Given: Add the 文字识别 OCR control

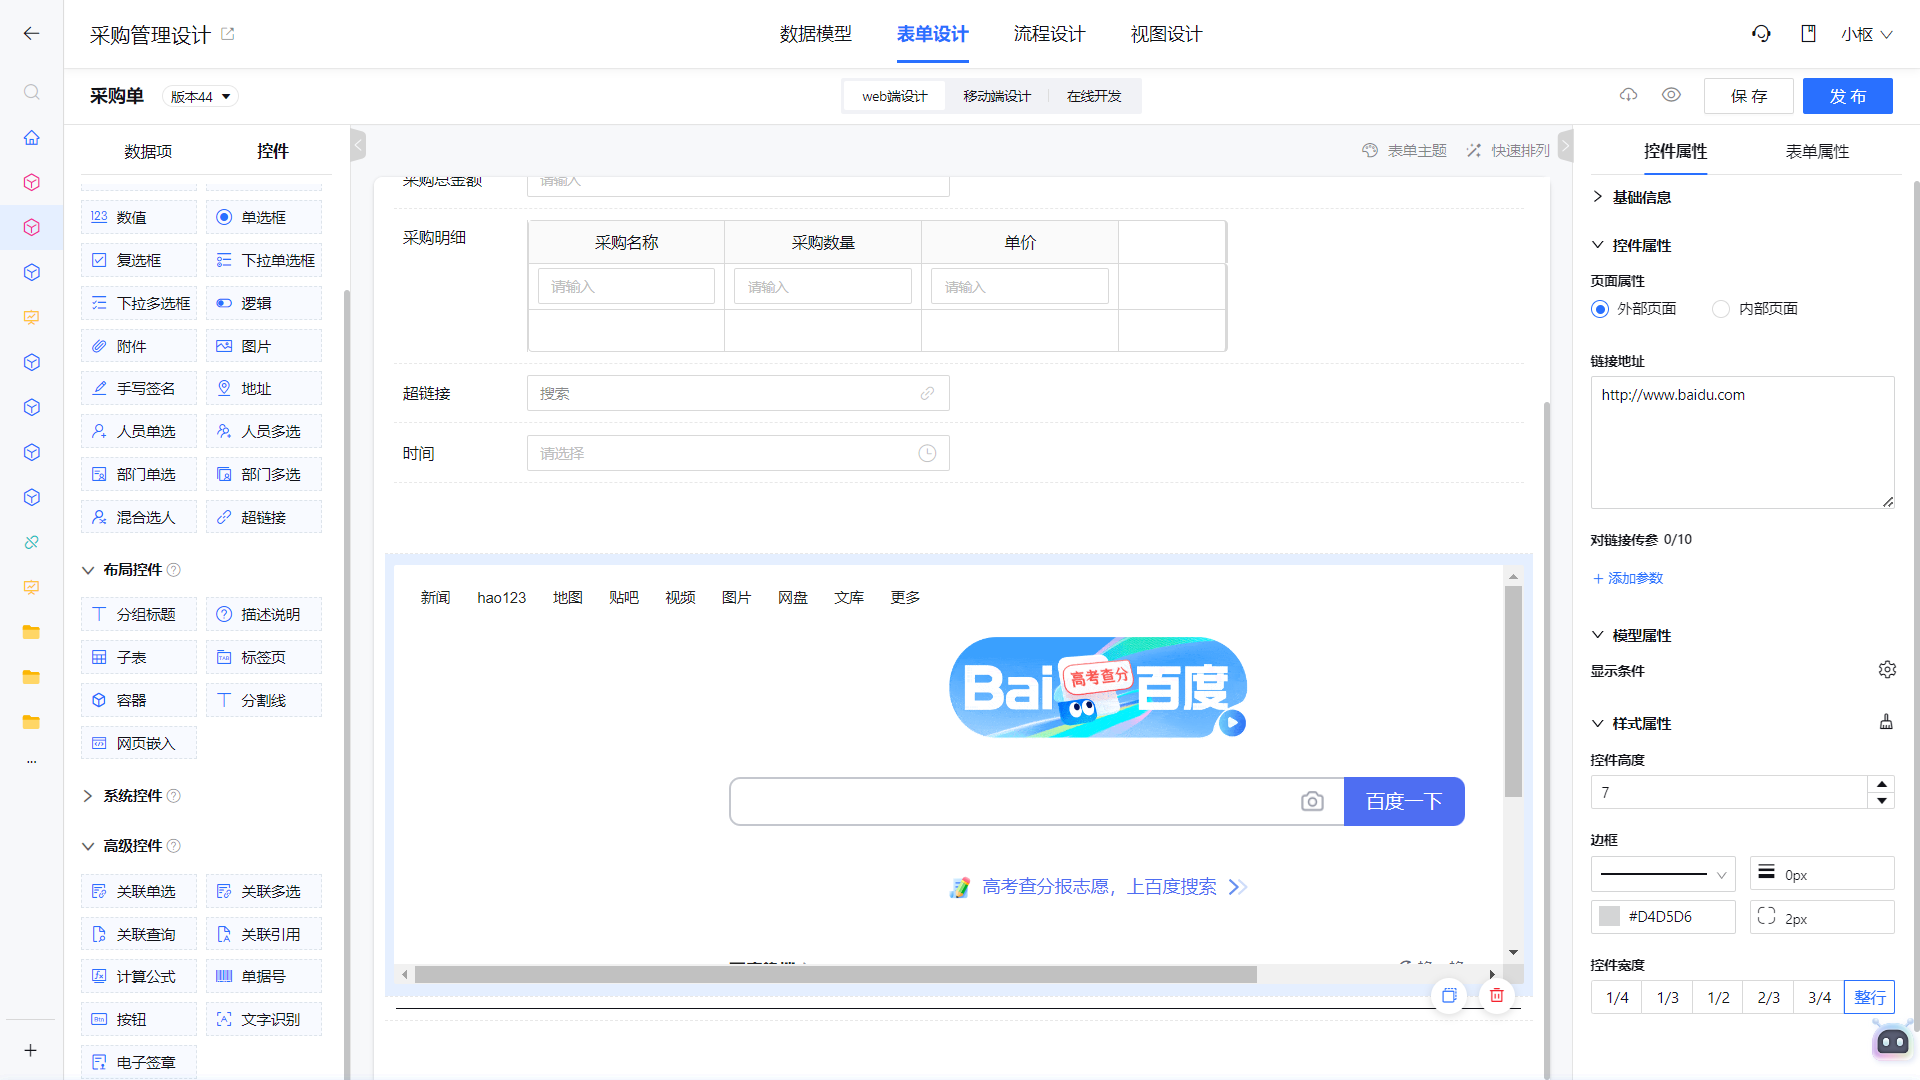Looking at the screenshot, I should [264, 1019].
